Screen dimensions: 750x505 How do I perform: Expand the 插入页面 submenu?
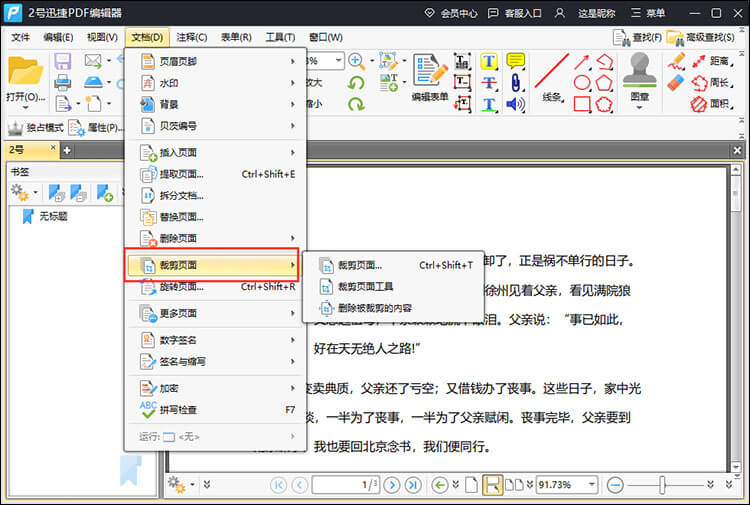(216, 153)
